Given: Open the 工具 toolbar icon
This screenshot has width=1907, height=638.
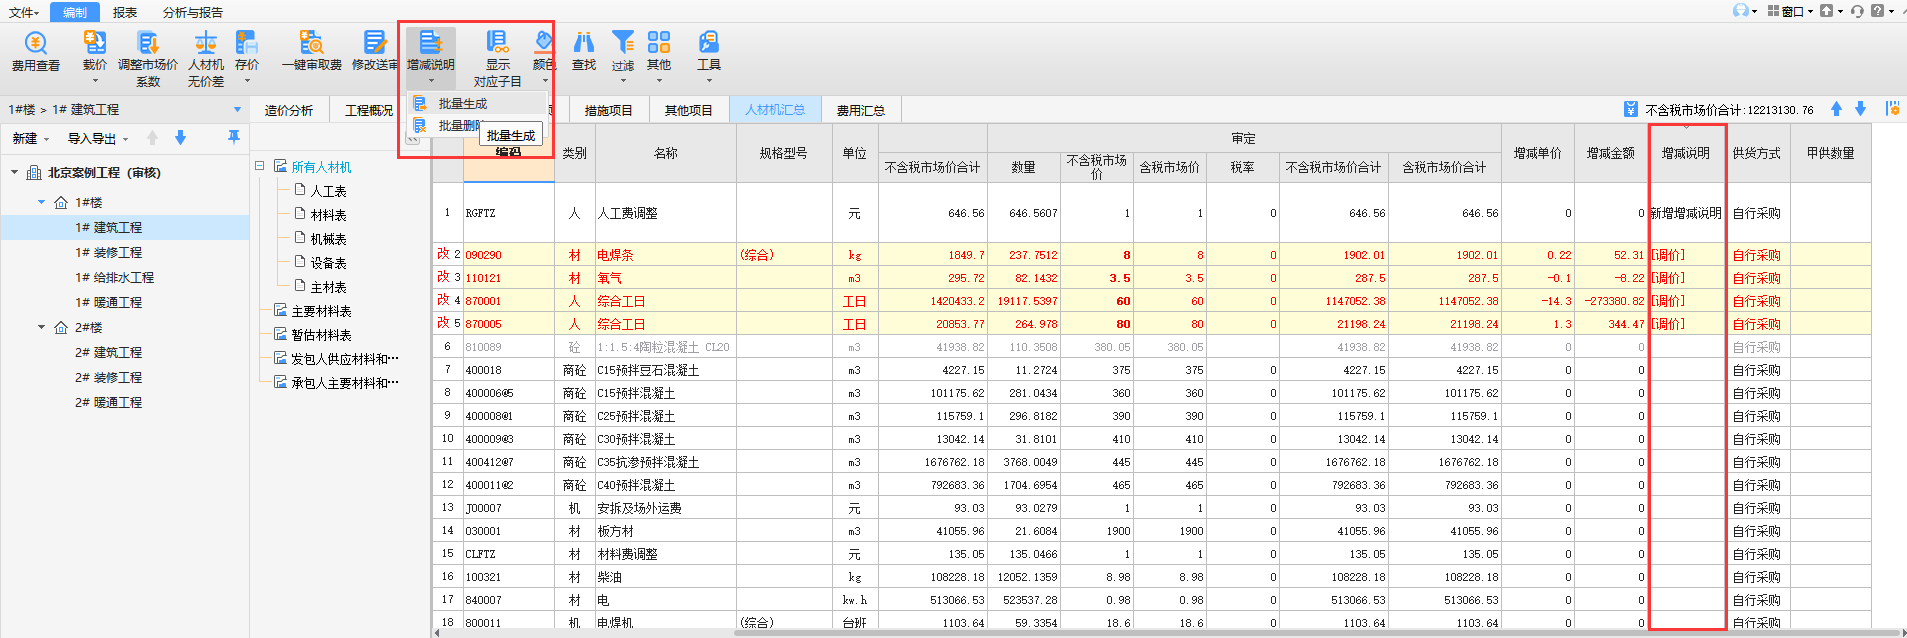Looking at the screenshot, I should coord(708,43).
